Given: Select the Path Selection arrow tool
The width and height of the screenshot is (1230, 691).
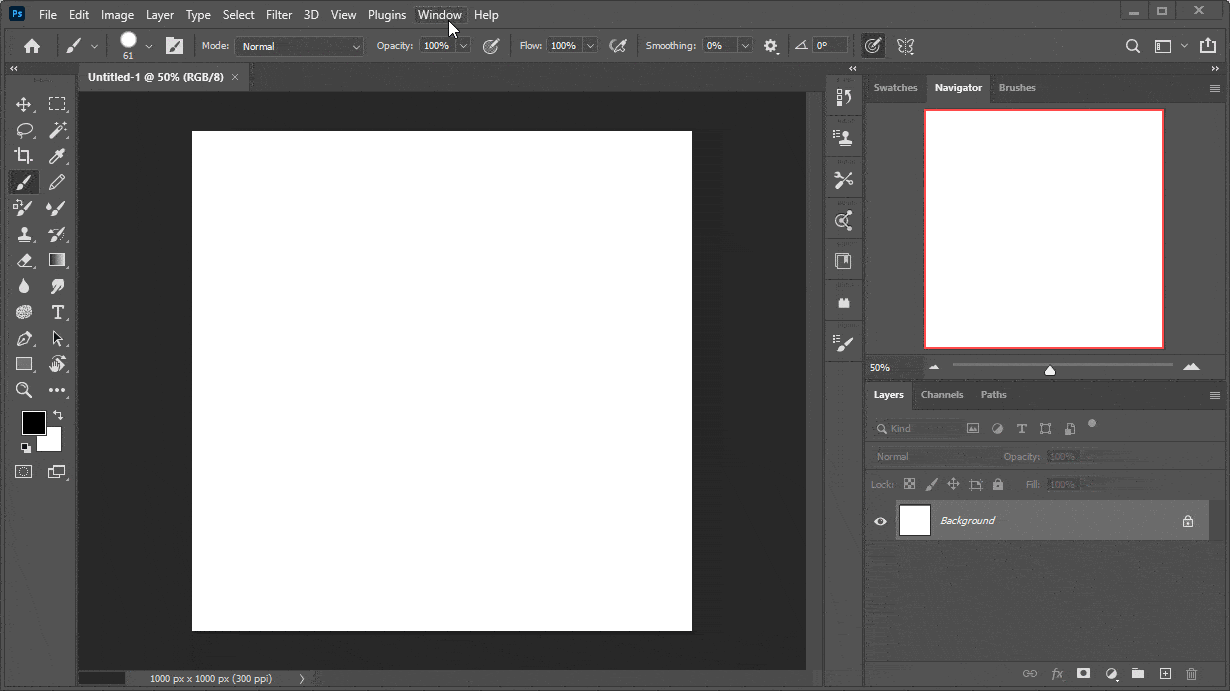Looking at the screenshot, I should [57, 338].
